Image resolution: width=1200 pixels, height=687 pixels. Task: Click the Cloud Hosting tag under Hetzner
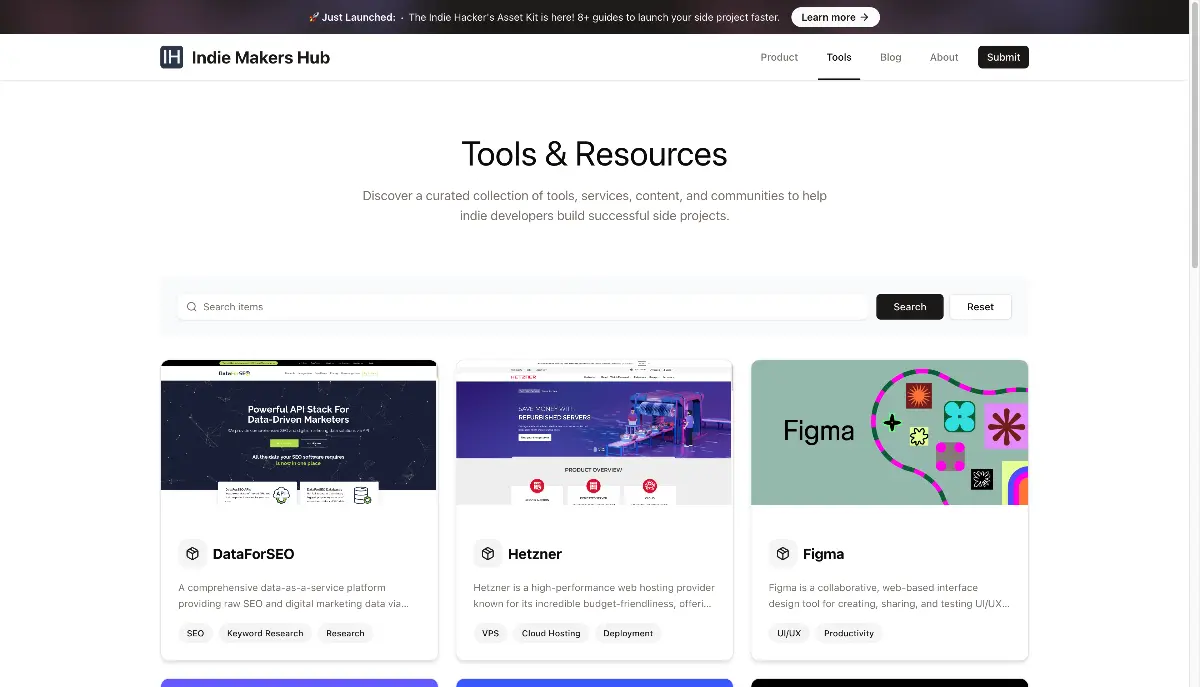click(x=551, y=633)
